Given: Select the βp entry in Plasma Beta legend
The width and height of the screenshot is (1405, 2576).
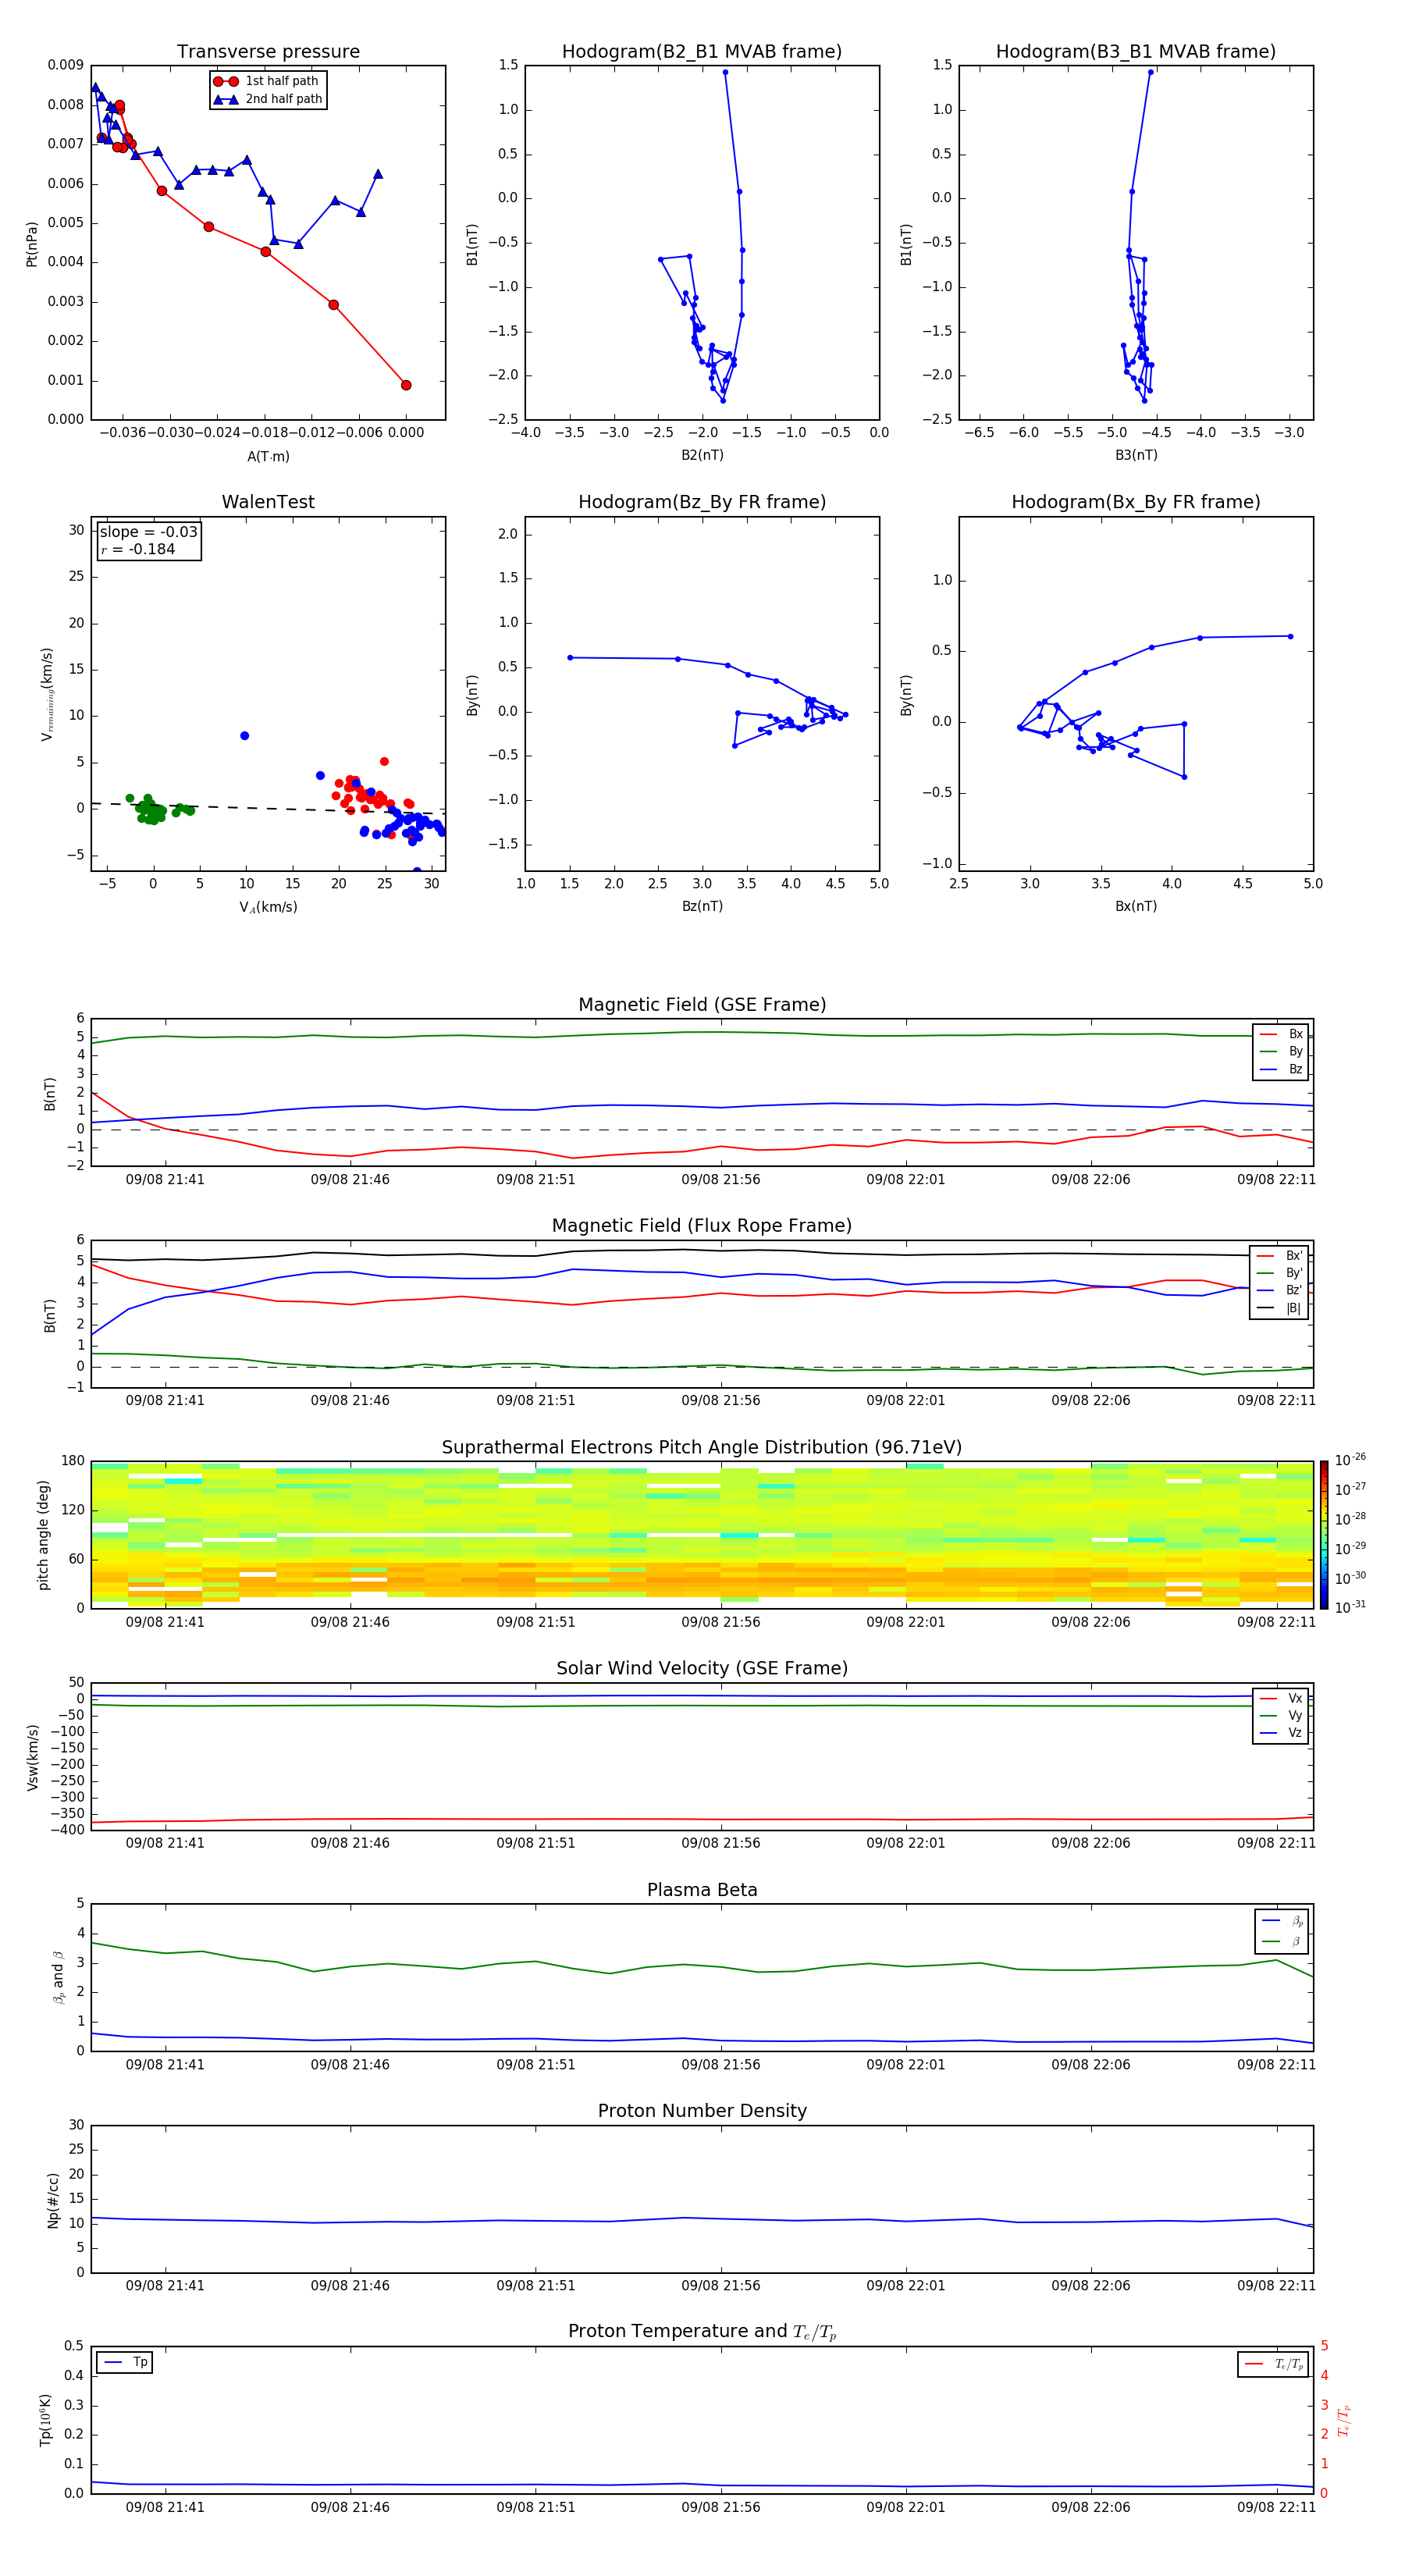Looking at the screenshot, I should coord(1282,1921).
